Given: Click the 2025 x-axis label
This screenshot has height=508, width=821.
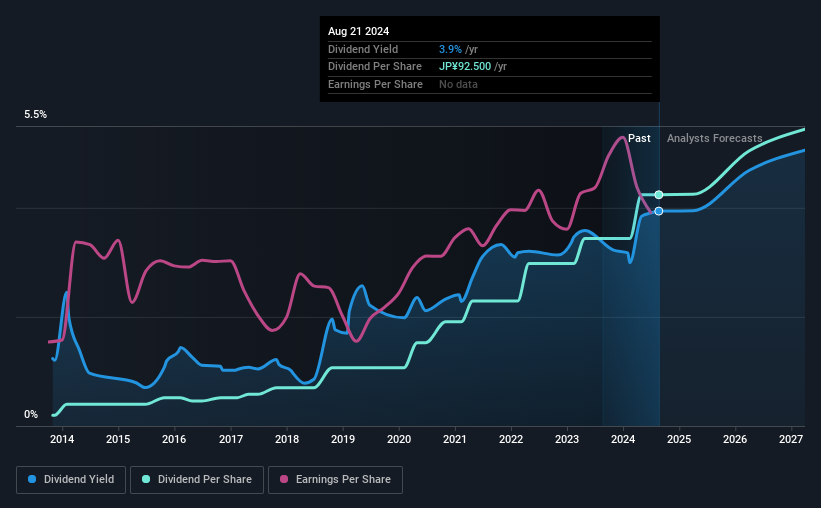Looking at the screenshot, I should click(x=679, y=439).
